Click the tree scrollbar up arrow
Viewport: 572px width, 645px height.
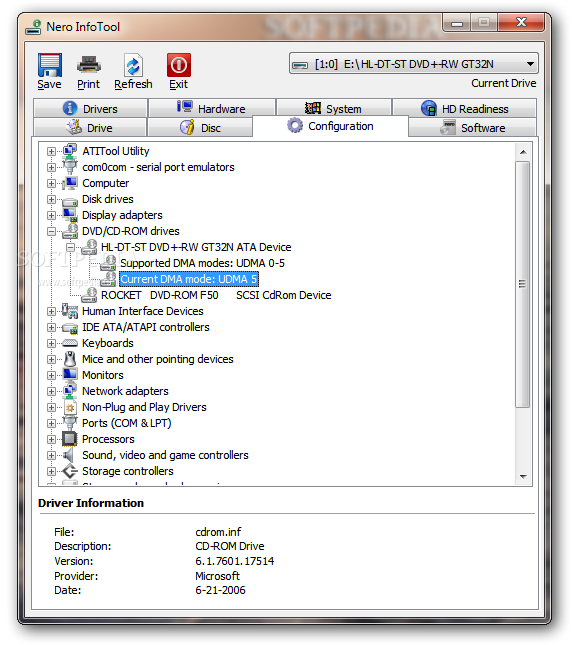click(523, 152)
